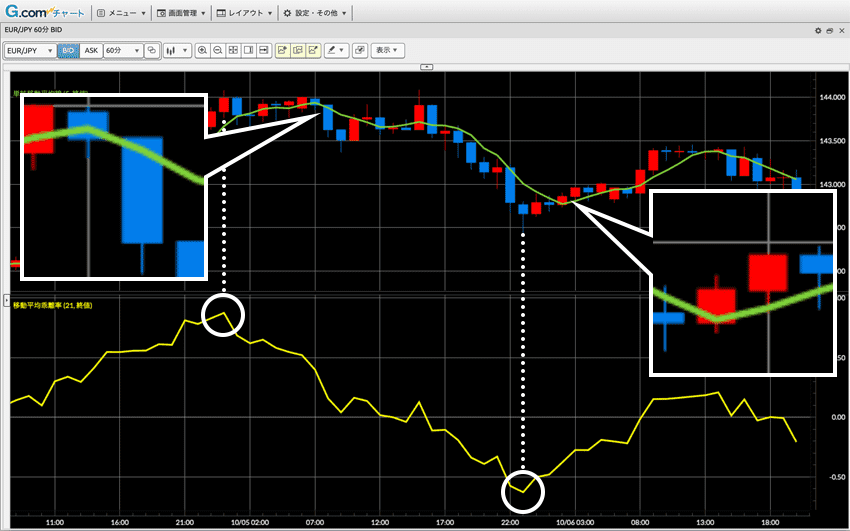Switch to the ASK price toggle

click(91, 50)
